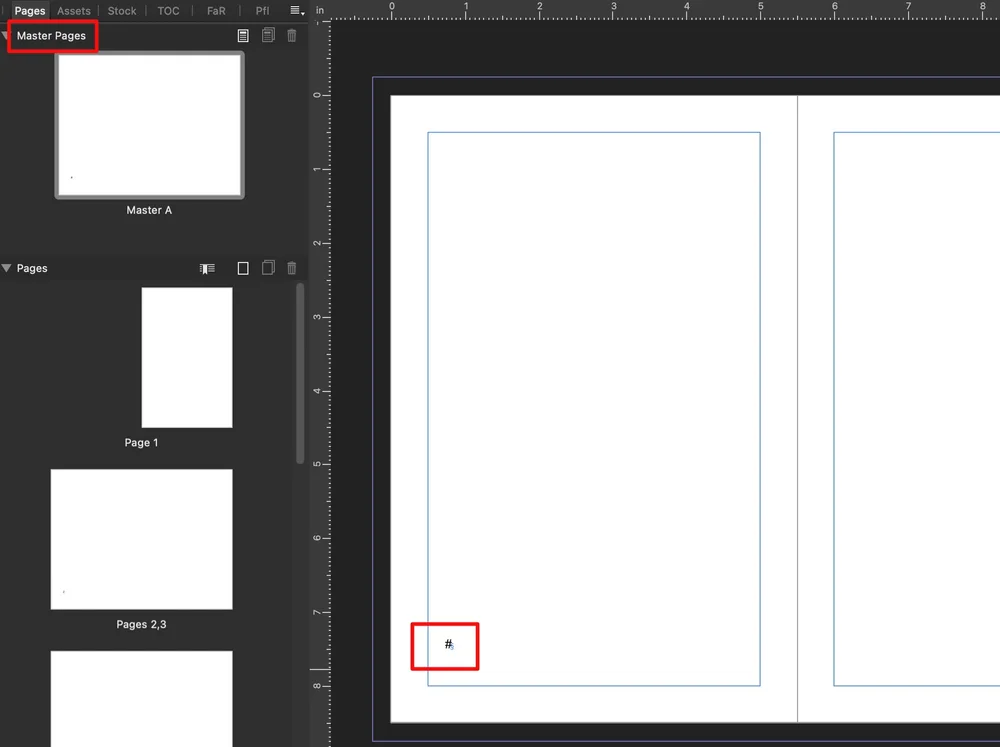Screen dimensions: 1000x747
Task: Select the Master A thumbnail
Action: [149, 125]
